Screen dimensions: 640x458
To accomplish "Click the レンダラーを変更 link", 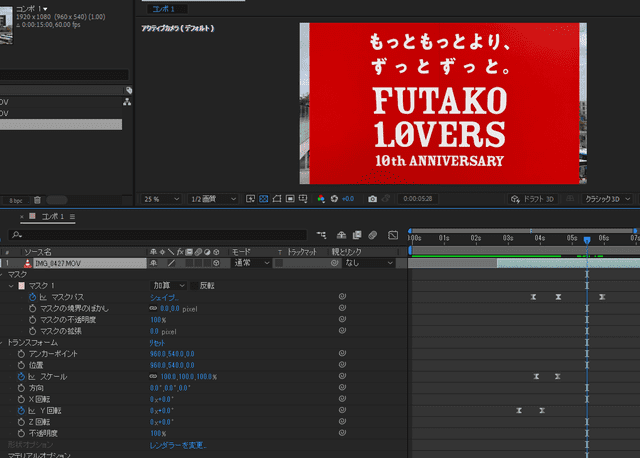I will point(178,445).
